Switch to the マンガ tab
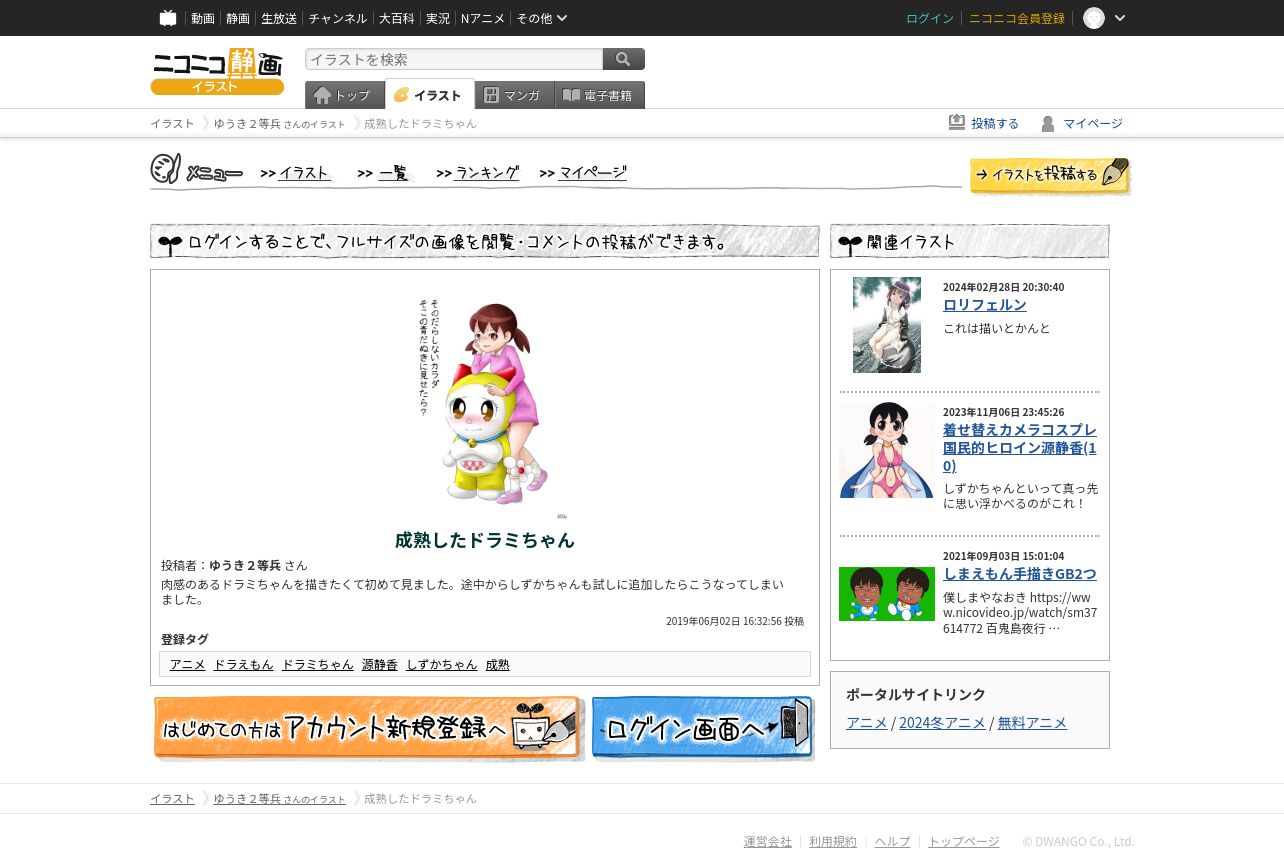The height and width of the screenshot is (854, 1284). click(515, 95)
